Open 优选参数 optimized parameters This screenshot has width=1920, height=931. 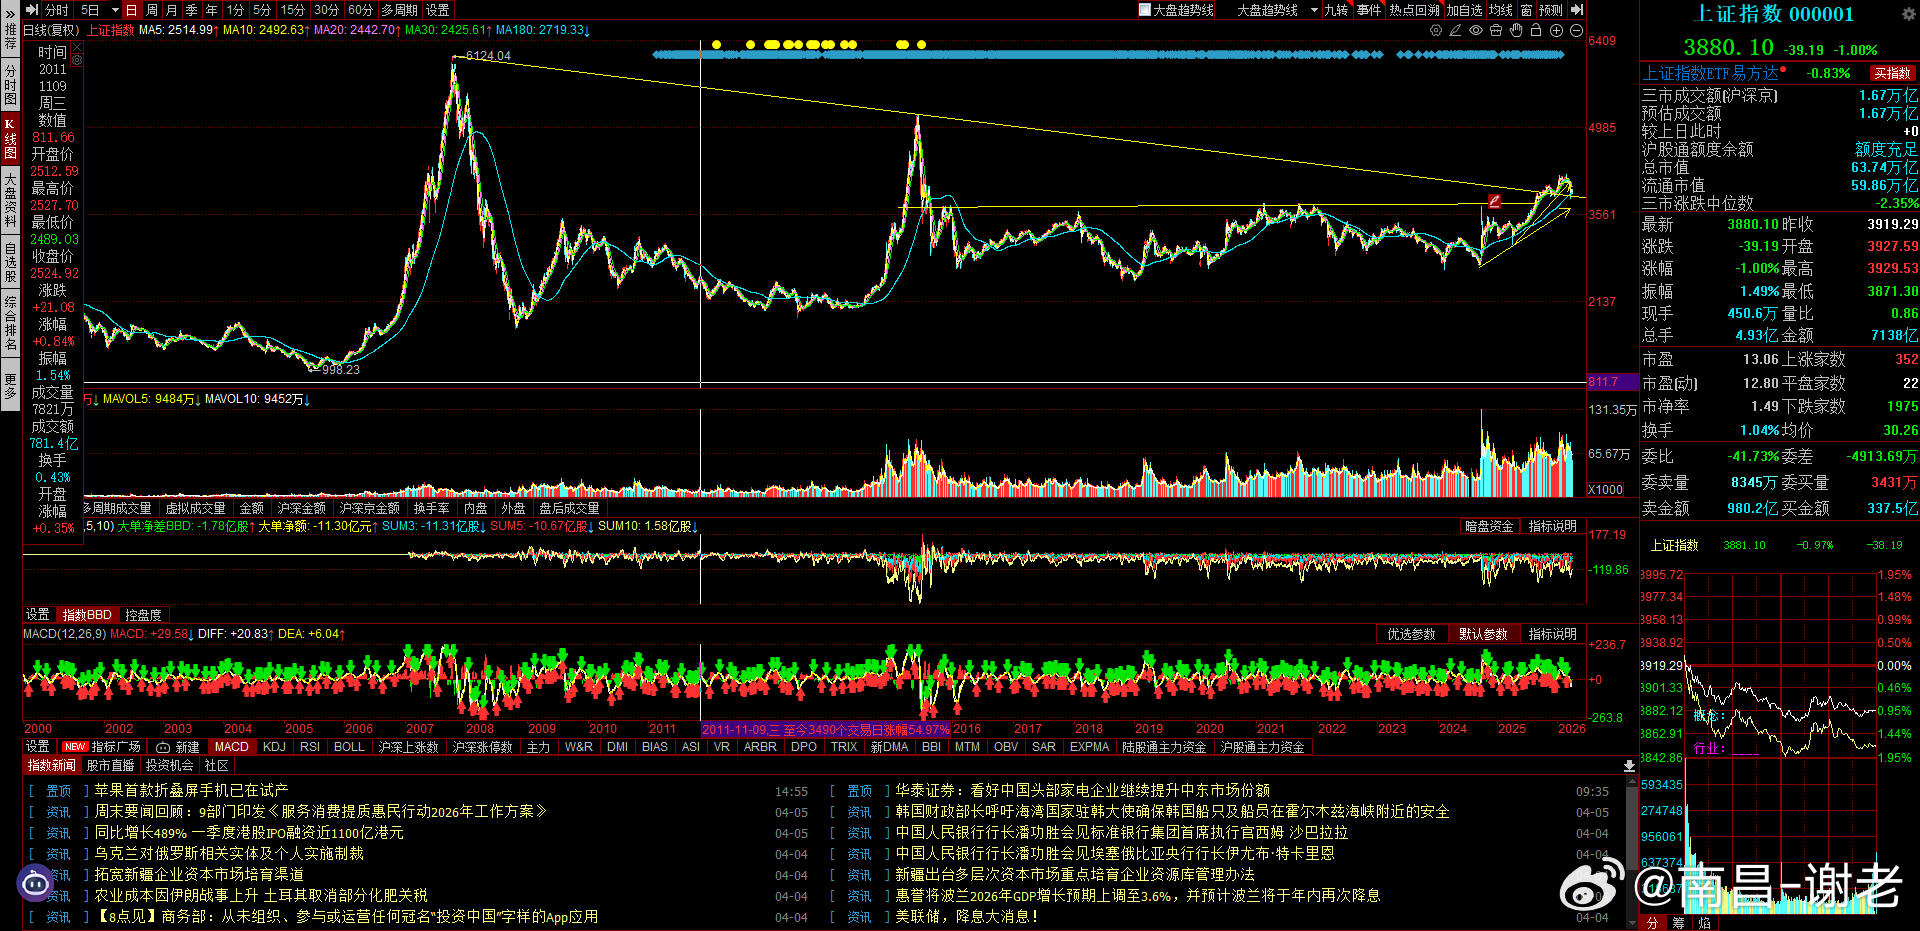pyautogui.click(x=1411, y=634)
